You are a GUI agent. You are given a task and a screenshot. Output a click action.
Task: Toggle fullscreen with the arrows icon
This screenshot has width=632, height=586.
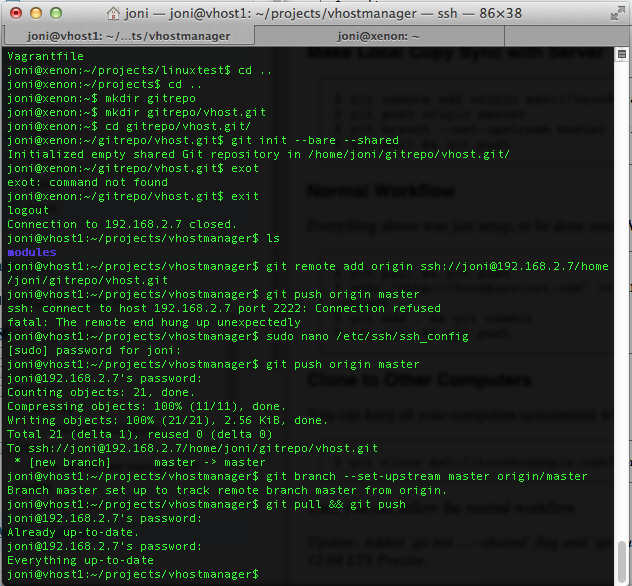(x=617, y=14)
